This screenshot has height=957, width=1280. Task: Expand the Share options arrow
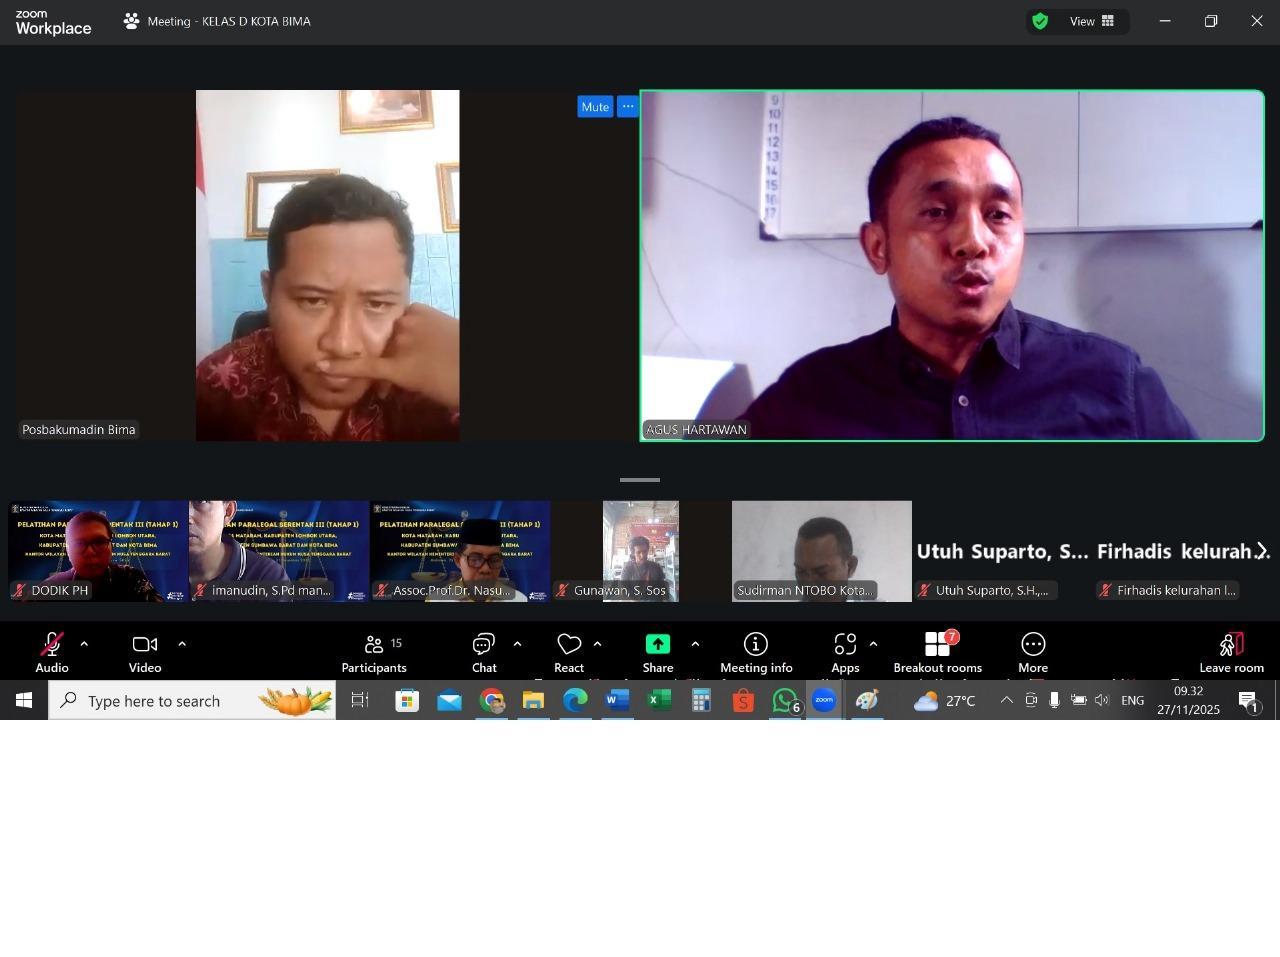click(695, 645)
